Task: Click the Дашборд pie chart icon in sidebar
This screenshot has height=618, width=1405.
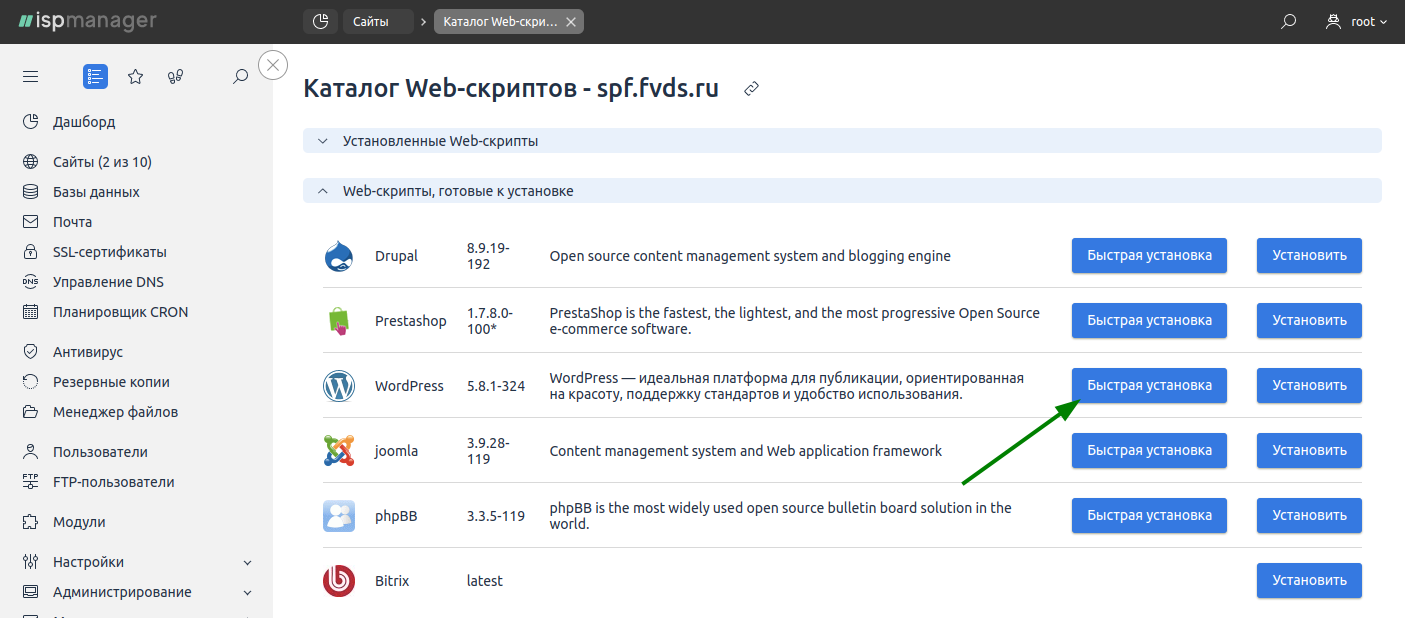Action: 30,122
